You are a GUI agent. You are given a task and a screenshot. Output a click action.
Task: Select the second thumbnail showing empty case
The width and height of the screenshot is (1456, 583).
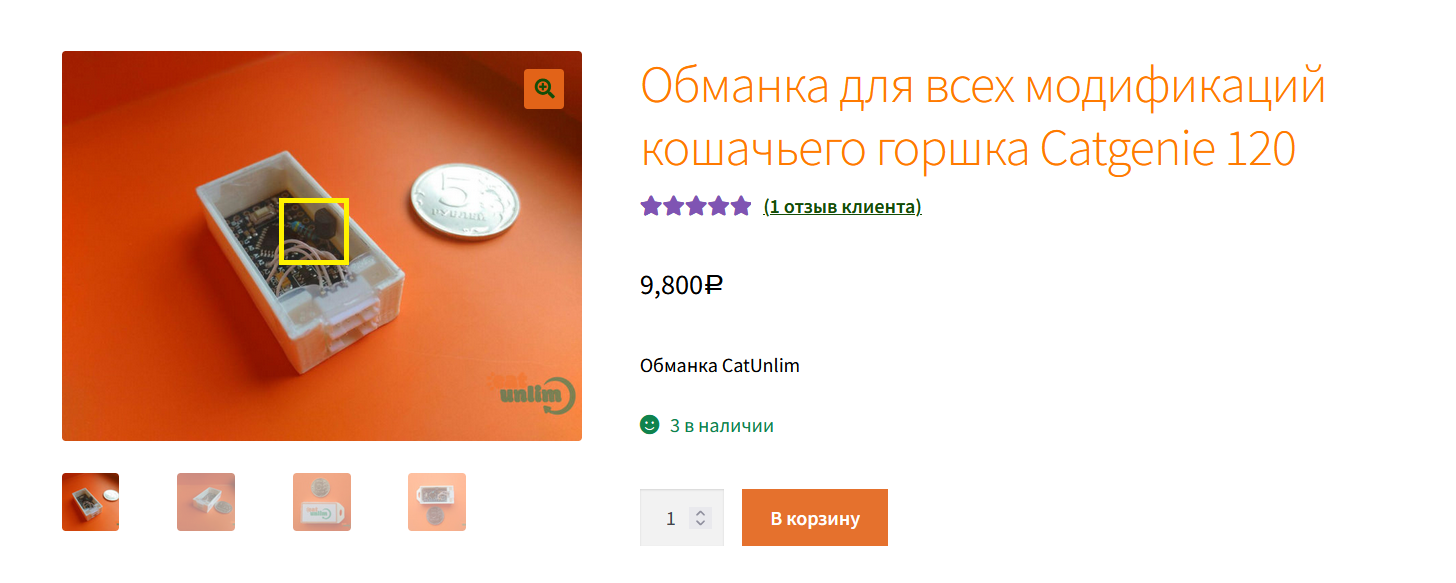tap(206, 502)
